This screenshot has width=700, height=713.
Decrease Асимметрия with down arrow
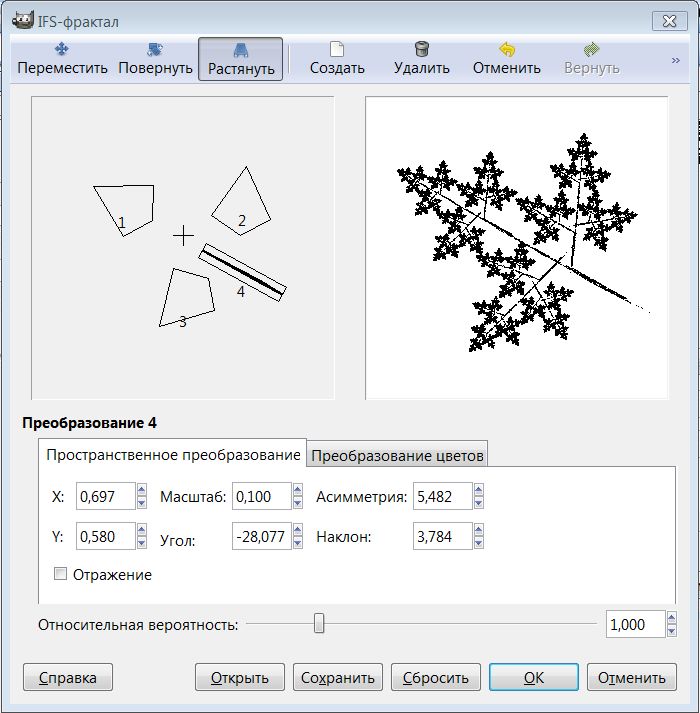coord(478,502)
